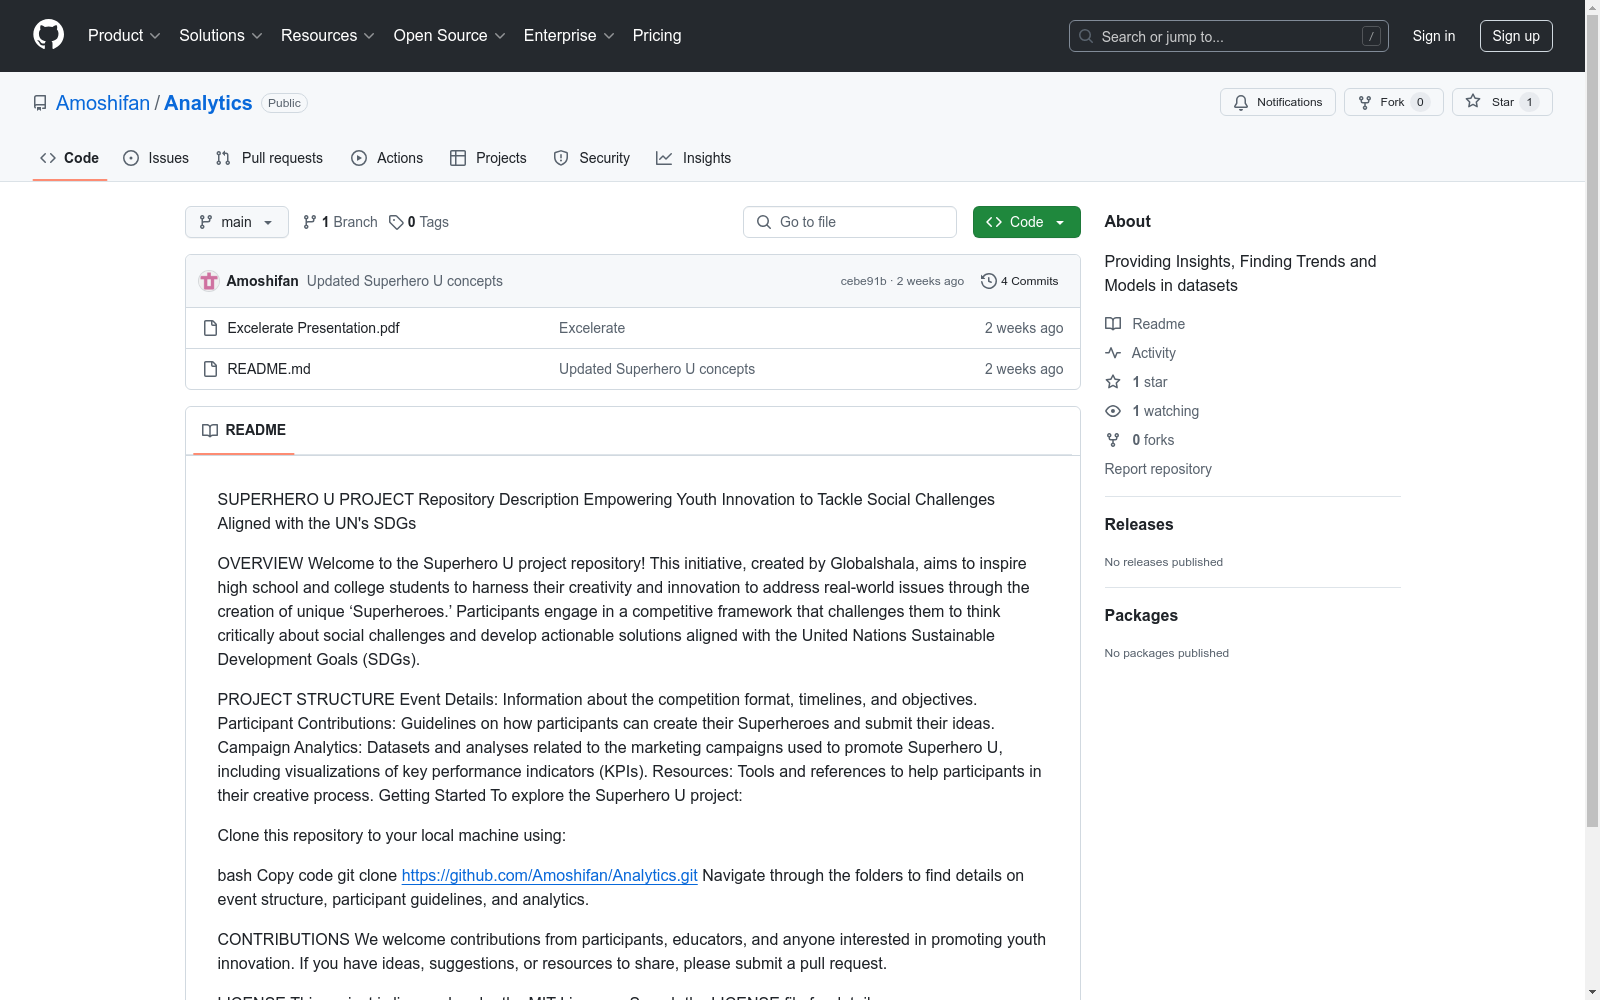1600x1000 pixels.
Task: Click the commit history clock icon
Action: pyautogui.click(x=989, y=281)
